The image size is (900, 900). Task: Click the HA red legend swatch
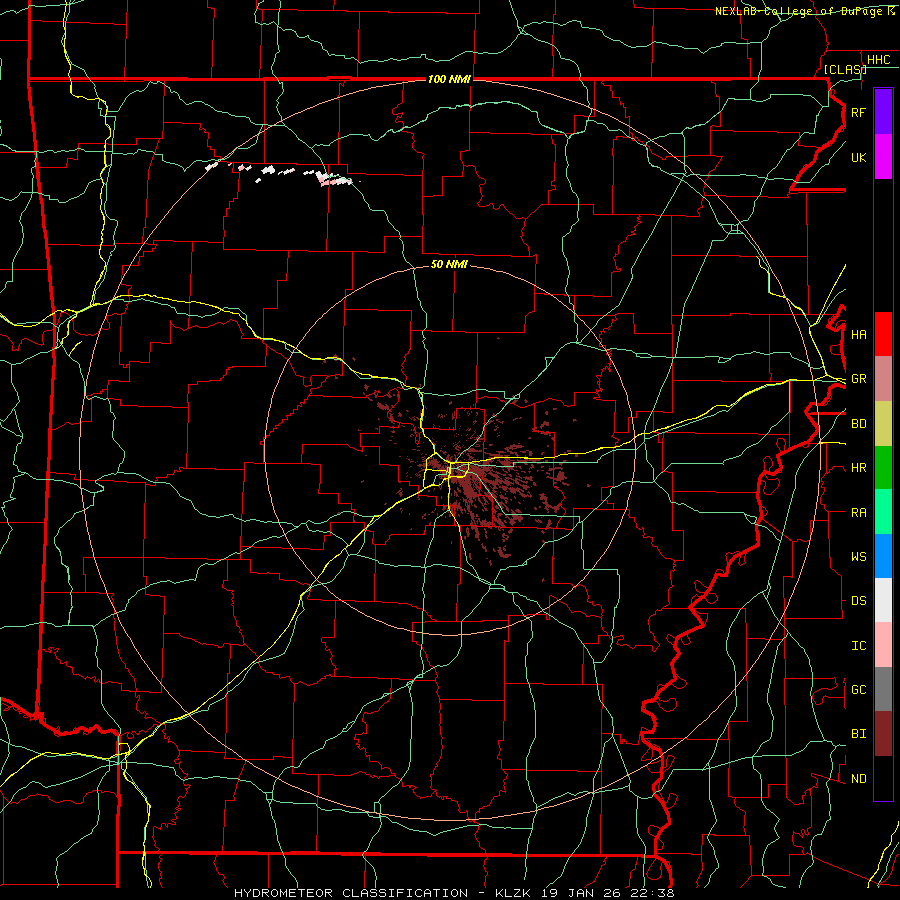point(883,334)
